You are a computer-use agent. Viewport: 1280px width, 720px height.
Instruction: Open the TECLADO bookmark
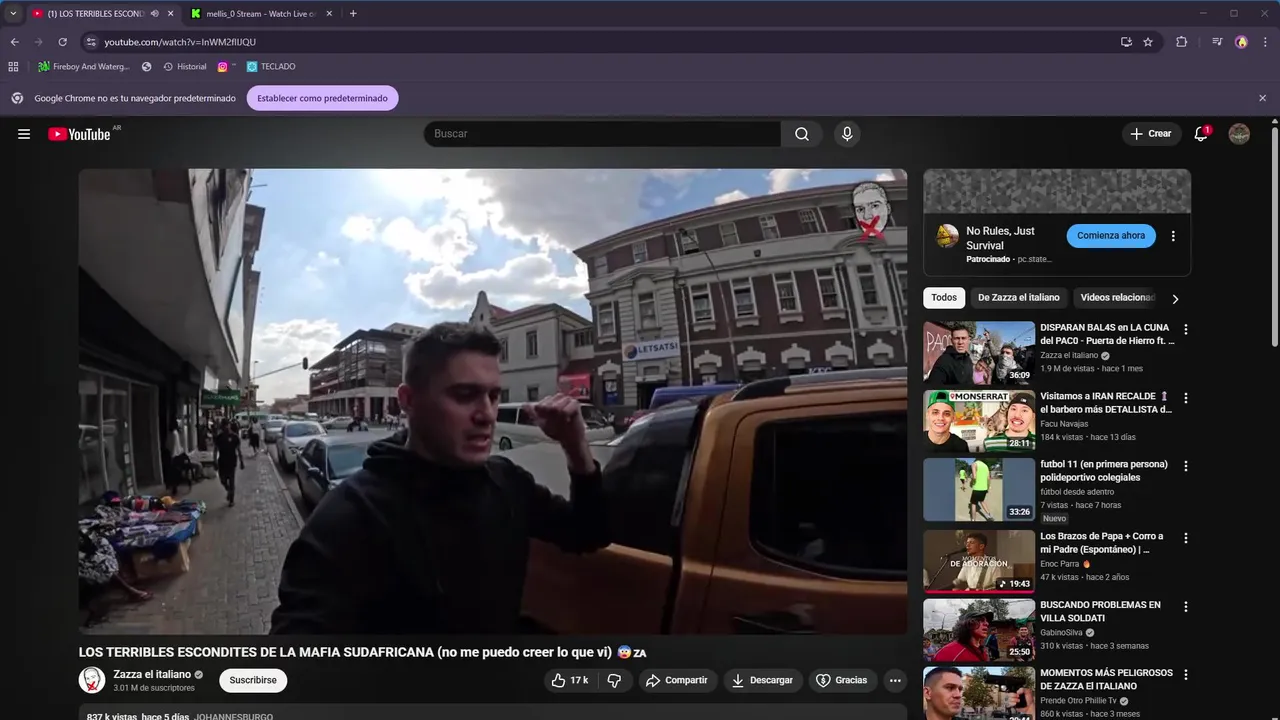pyautogui.click(x=271, y=67)
